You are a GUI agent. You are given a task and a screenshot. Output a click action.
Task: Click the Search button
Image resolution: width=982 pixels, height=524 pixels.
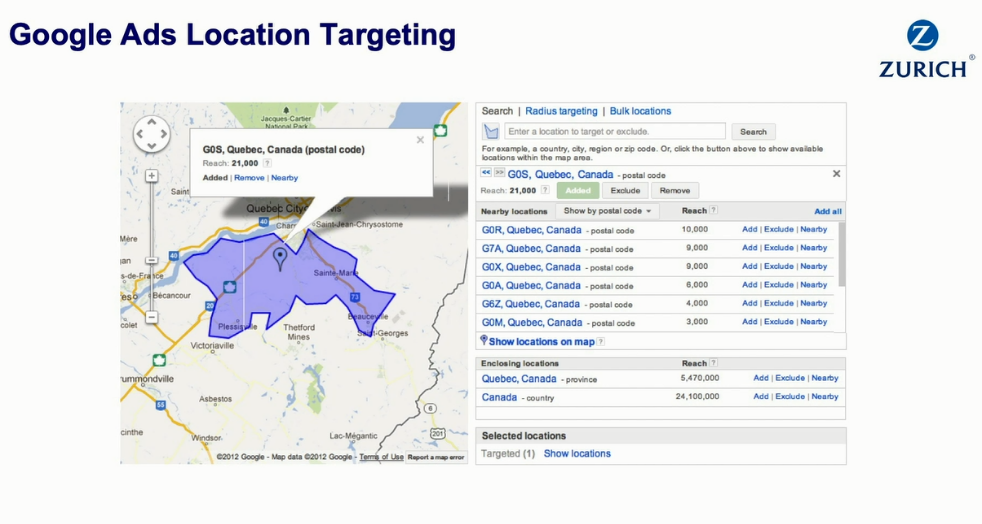(753, 131)
